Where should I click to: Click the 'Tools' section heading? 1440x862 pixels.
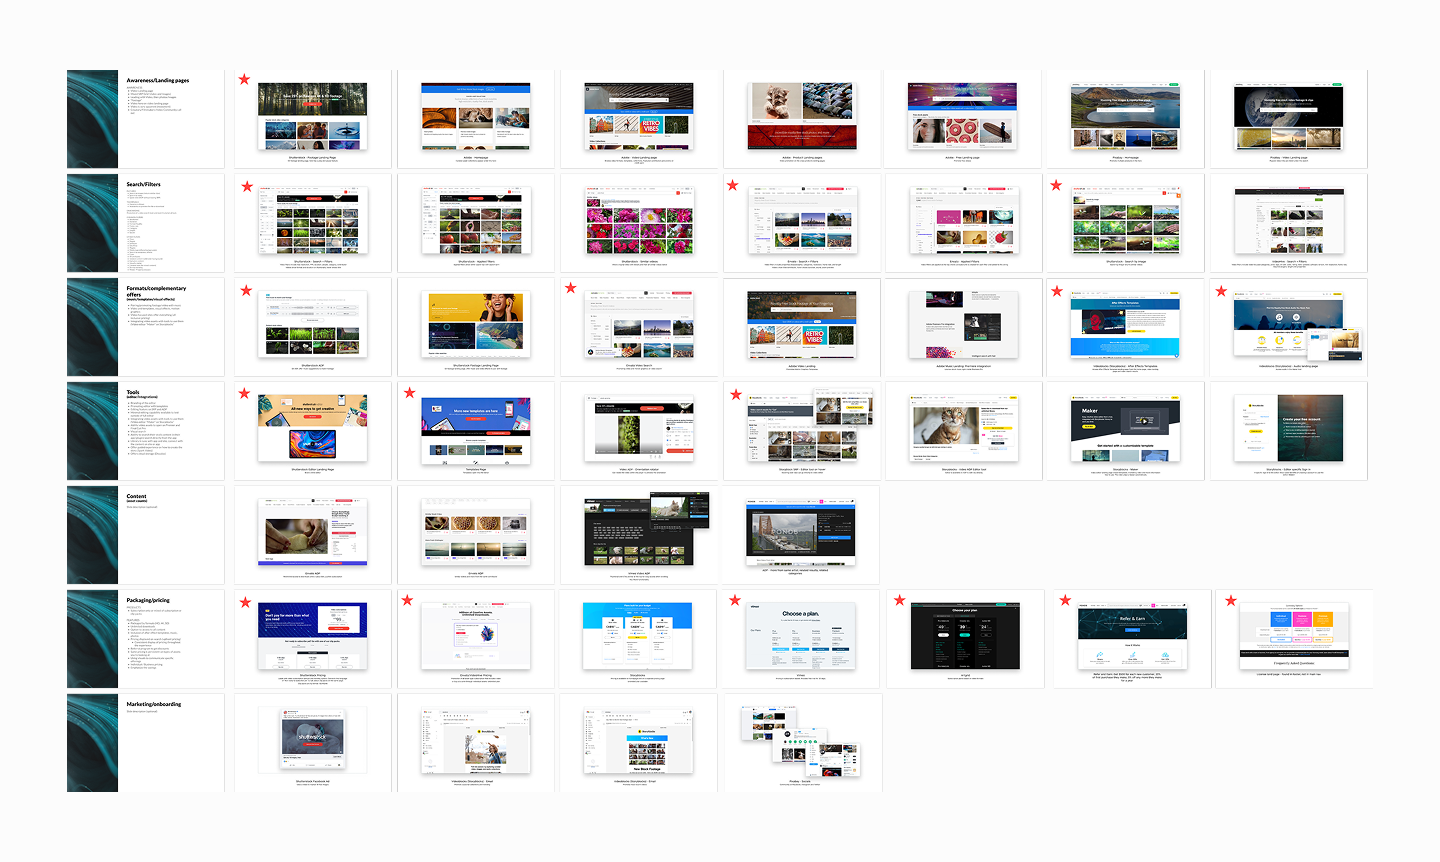tap(133, 392)
